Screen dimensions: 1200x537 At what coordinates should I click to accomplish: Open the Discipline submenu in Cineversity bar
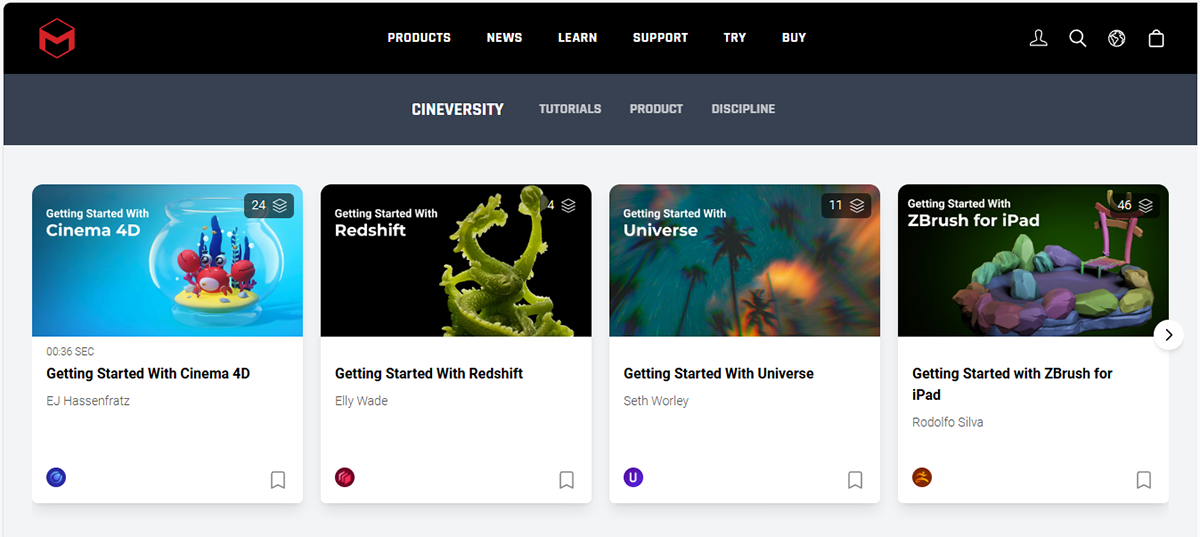tap(743, 109)
